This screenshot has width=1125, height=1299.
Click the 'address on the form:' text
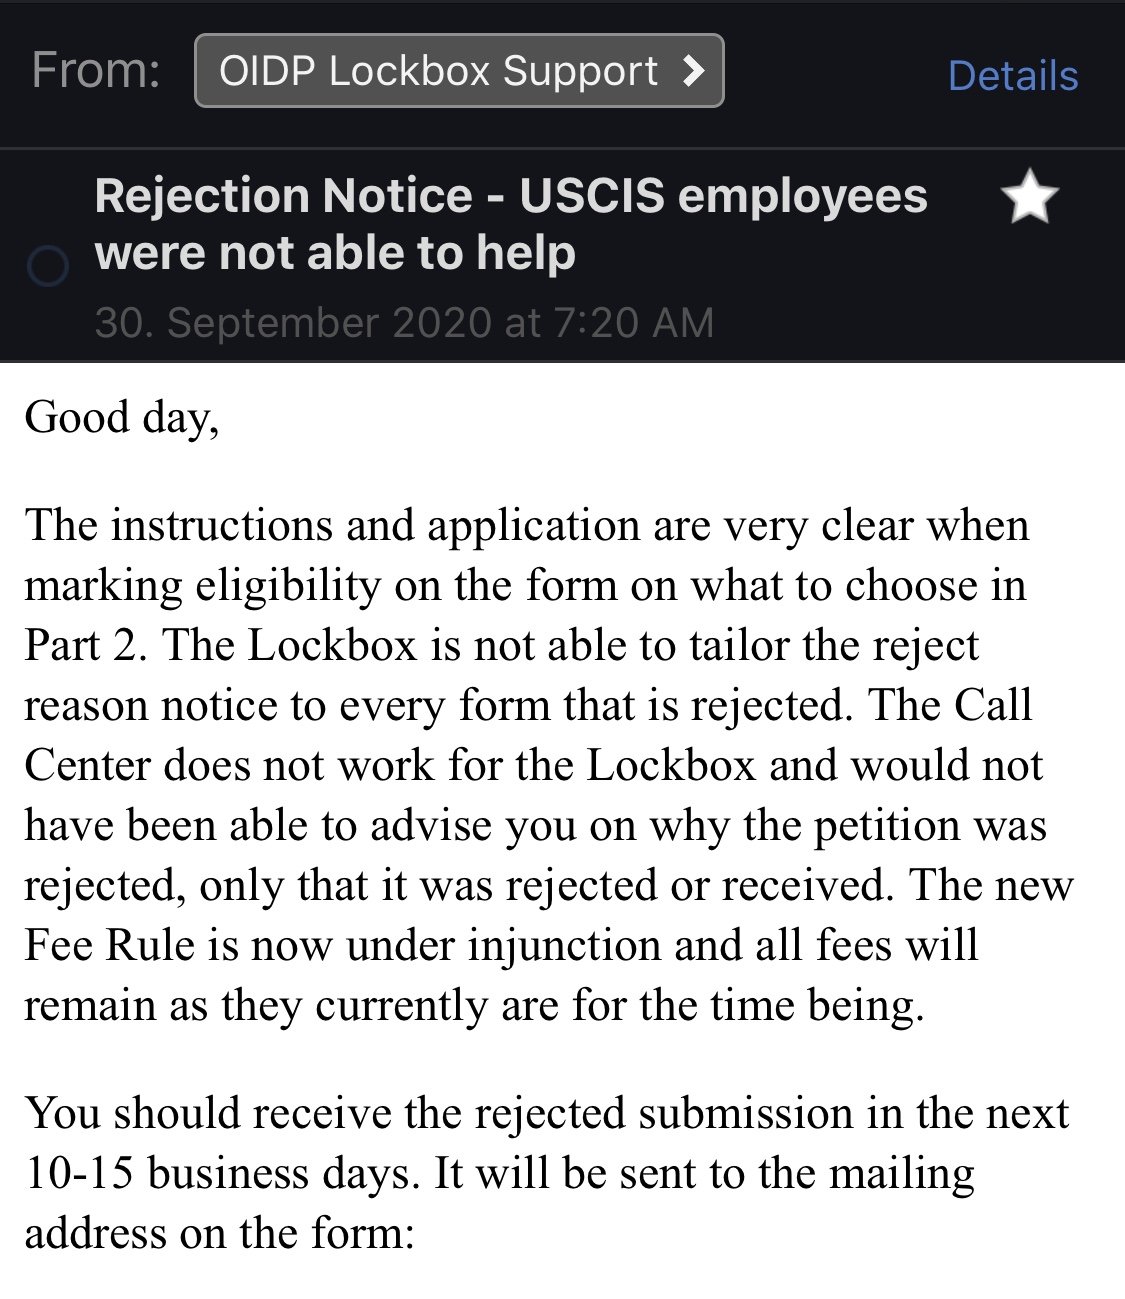pyautogui.click(x=219, y=1233)
